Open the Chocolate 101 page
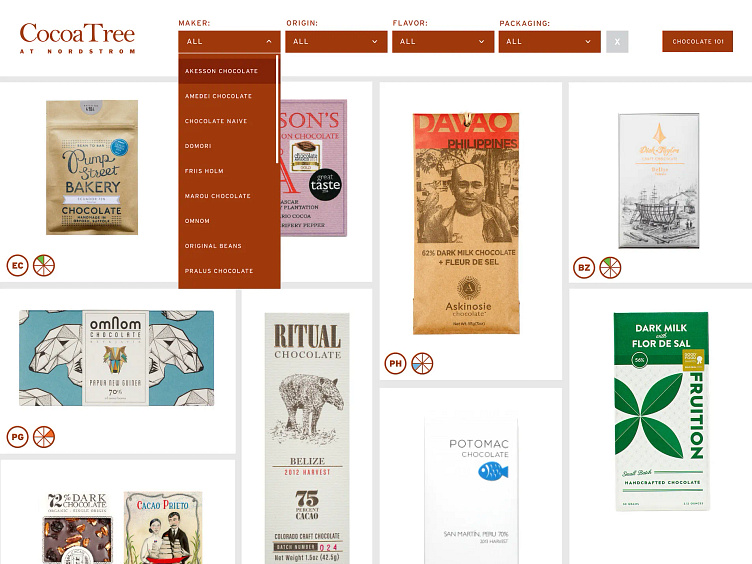 click(x=698, y=42)
